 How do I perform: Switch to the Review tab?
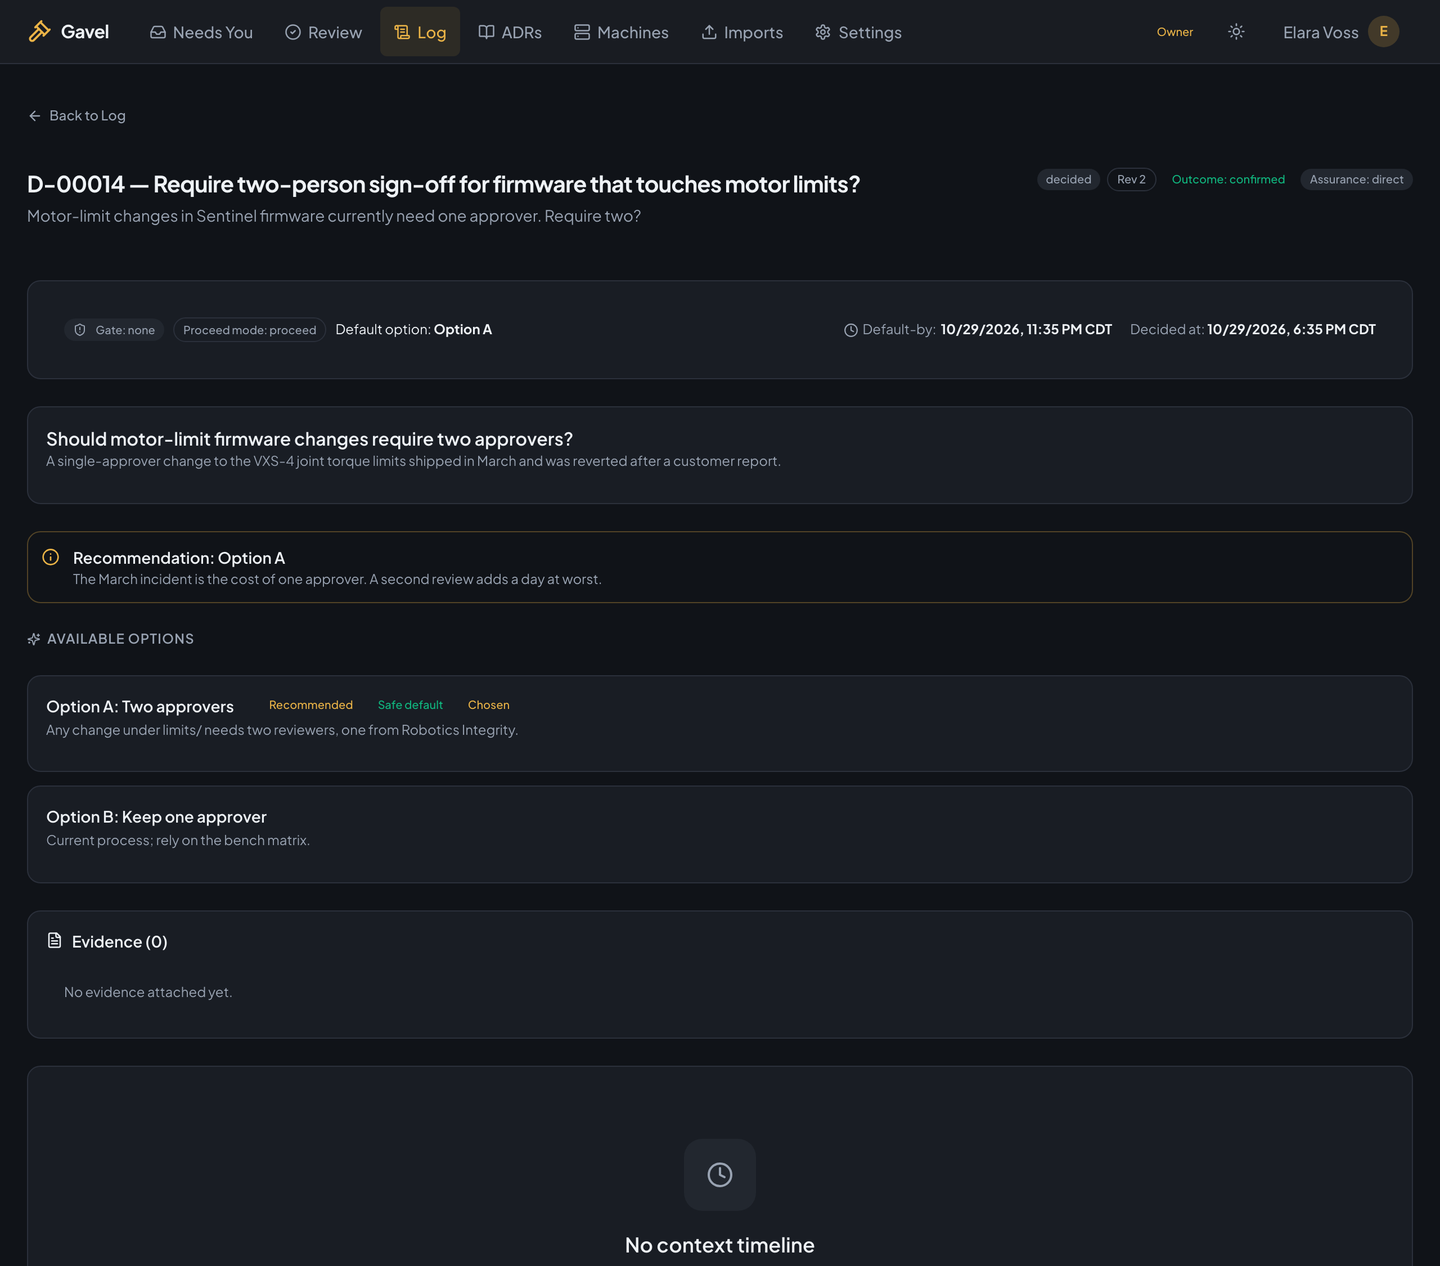[x=323, y=32]
